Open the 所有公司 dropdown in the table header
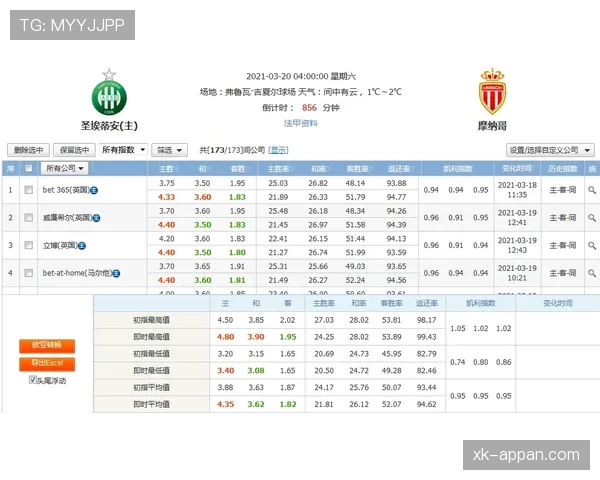Screen dimensions: 600x480 click(x=67, y=169)
